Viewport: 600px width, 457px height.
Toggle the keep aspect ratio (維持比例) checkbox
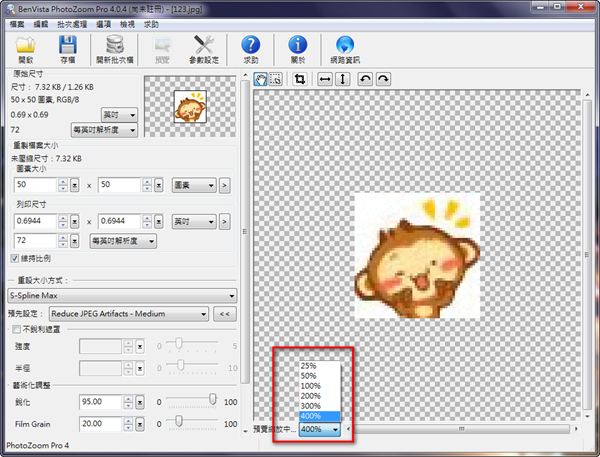[x=14, y=260]
